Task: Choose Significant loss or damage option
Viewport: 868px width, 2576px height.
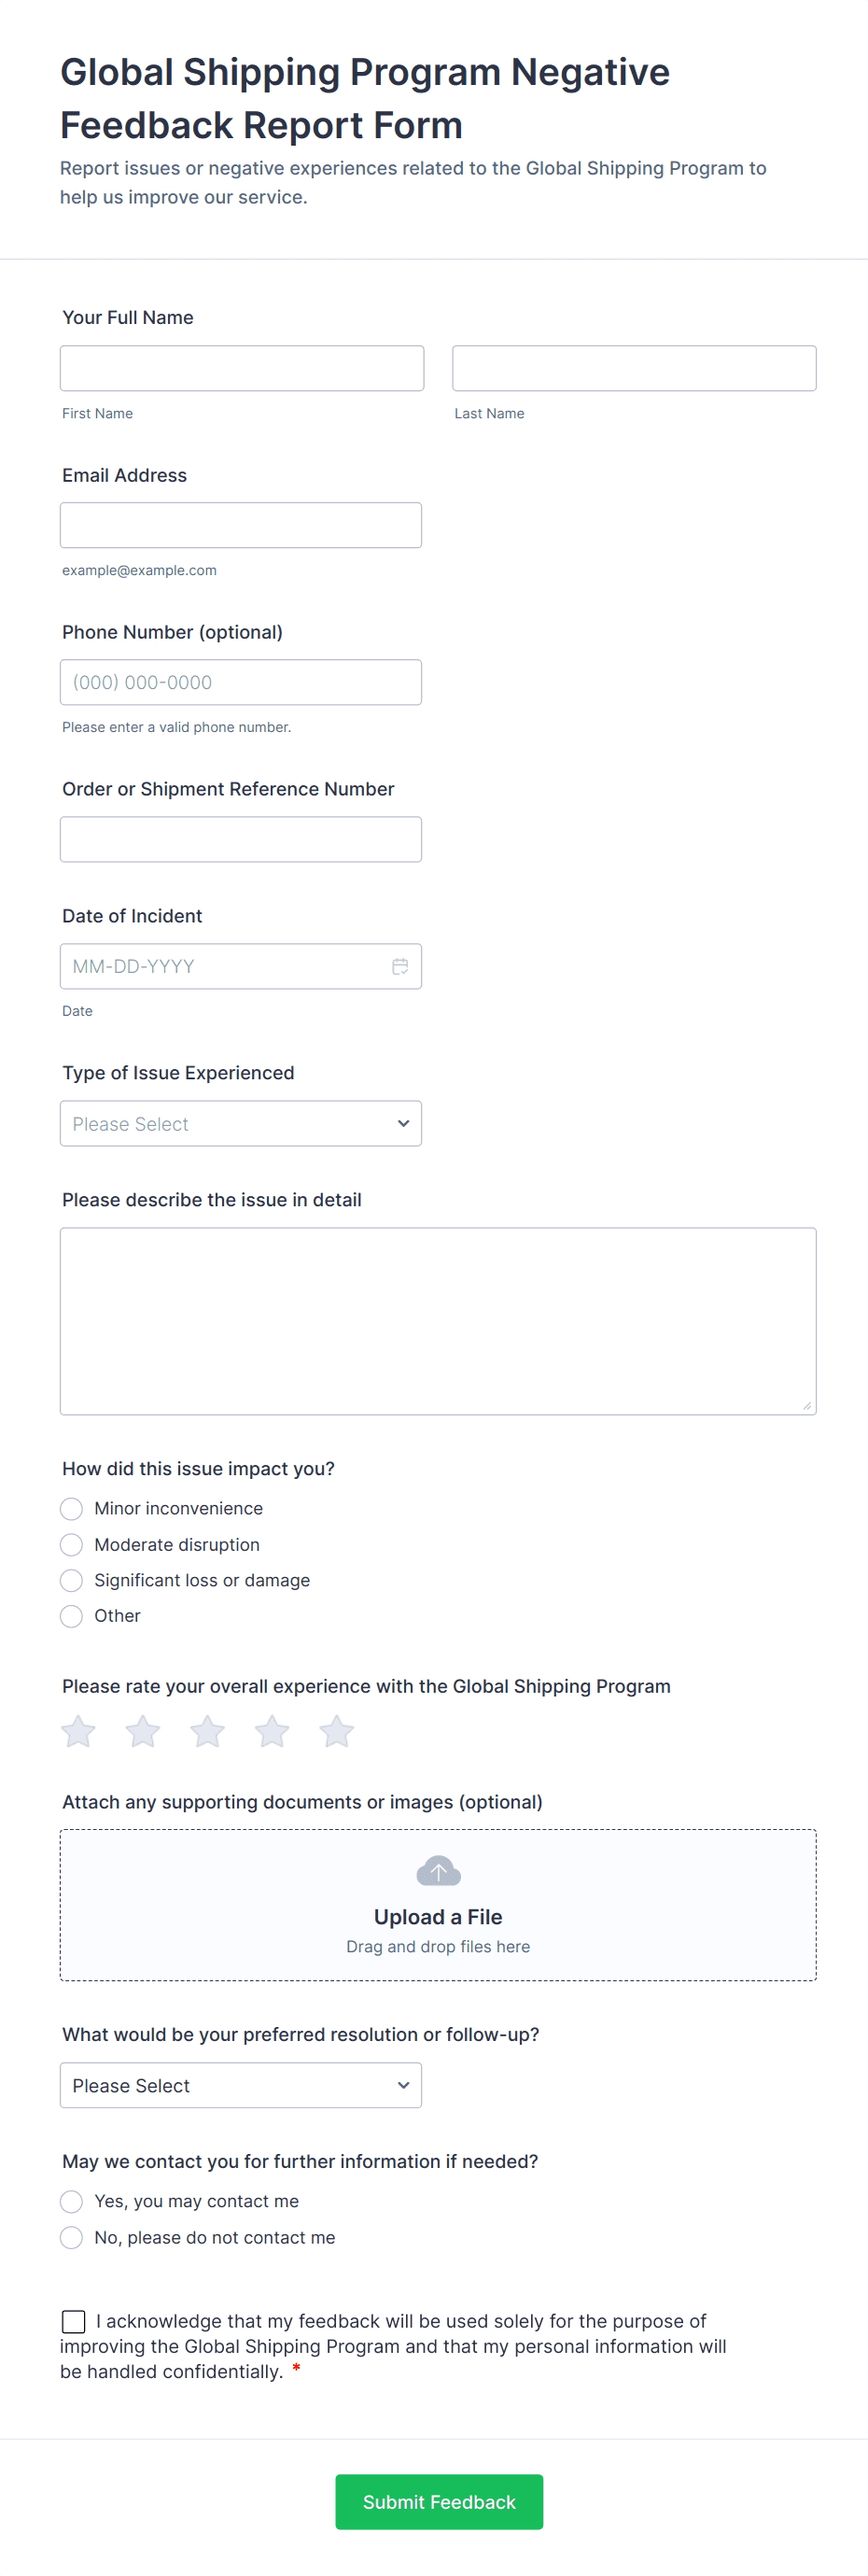Action: coord(72,1580)
